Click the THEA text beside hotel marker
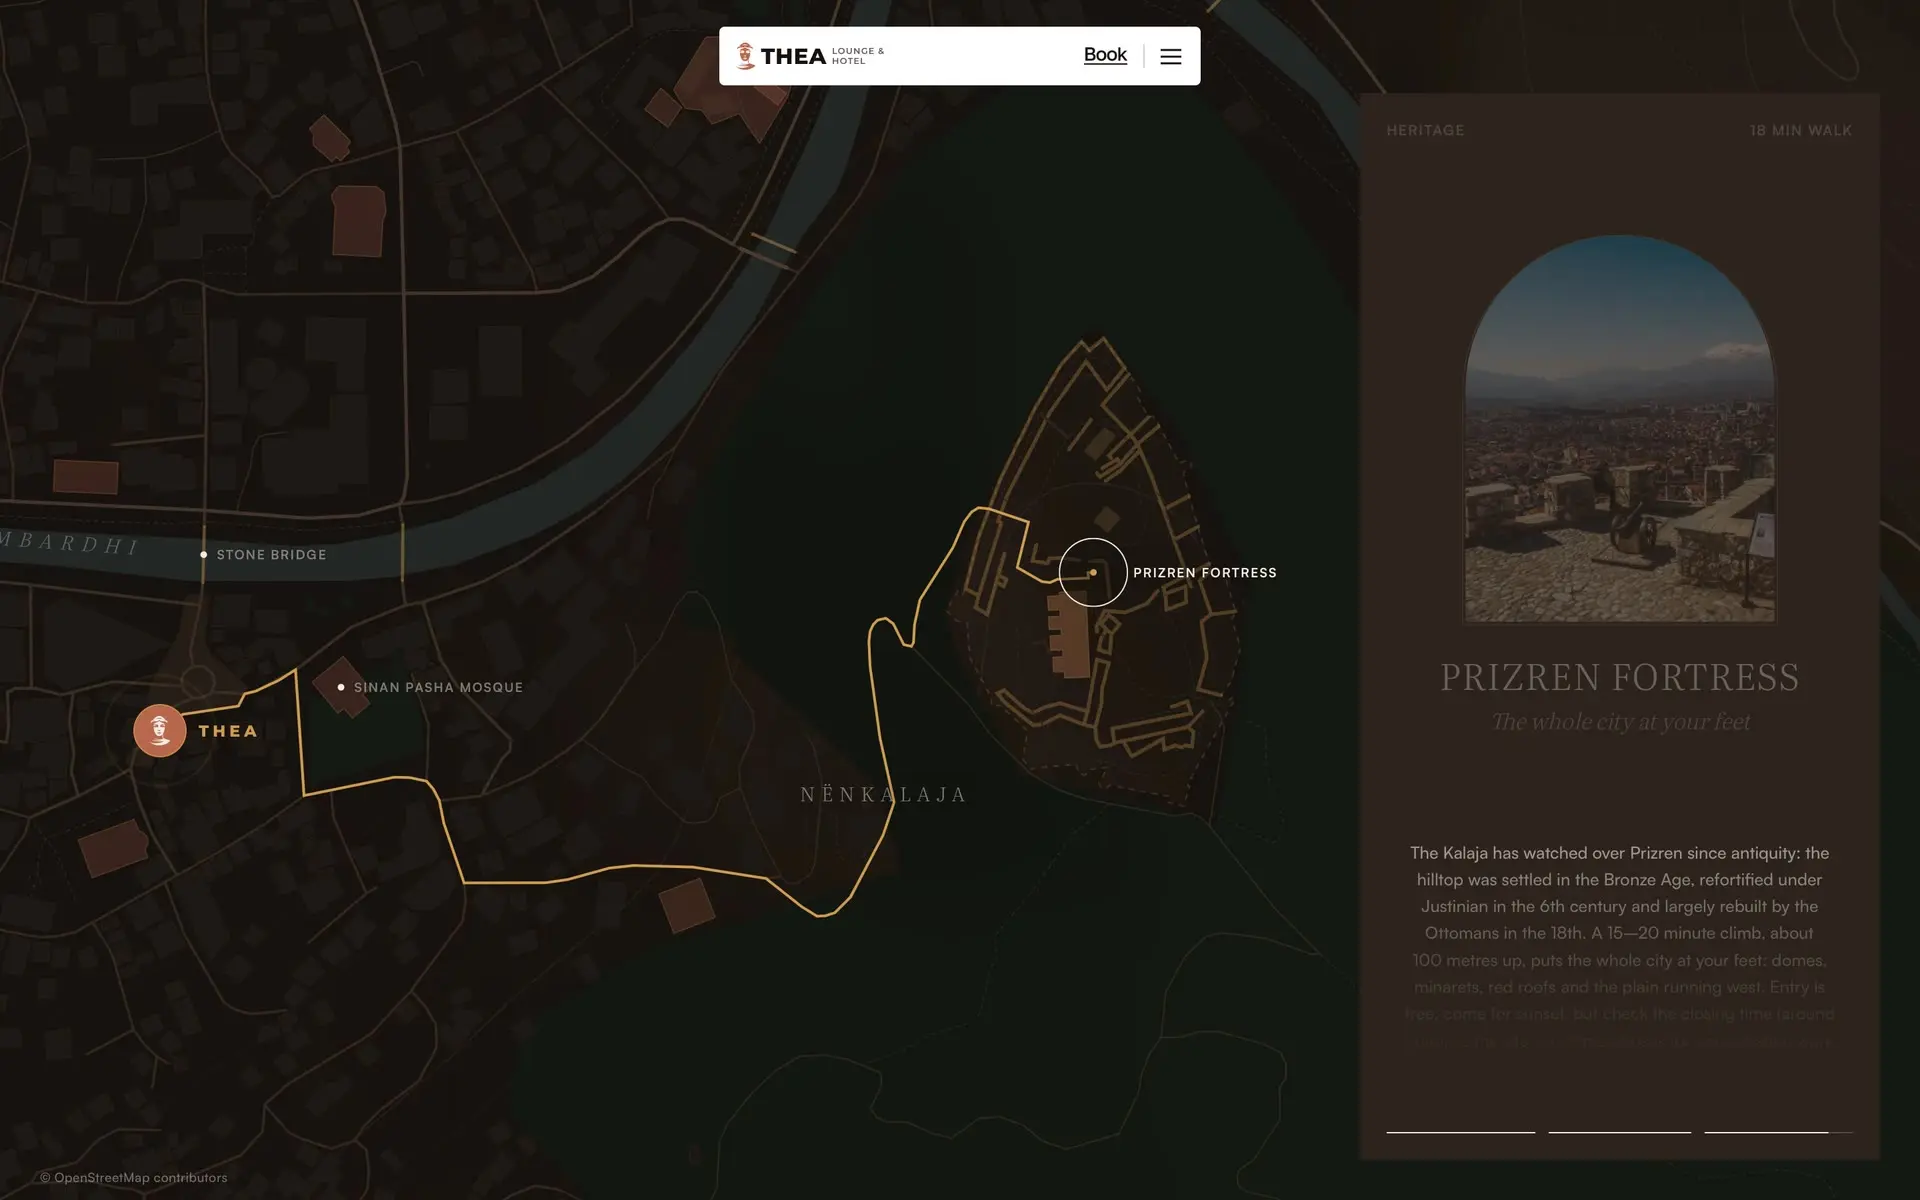This screenshot has height=1200, width=1920. tap(228, 731)
